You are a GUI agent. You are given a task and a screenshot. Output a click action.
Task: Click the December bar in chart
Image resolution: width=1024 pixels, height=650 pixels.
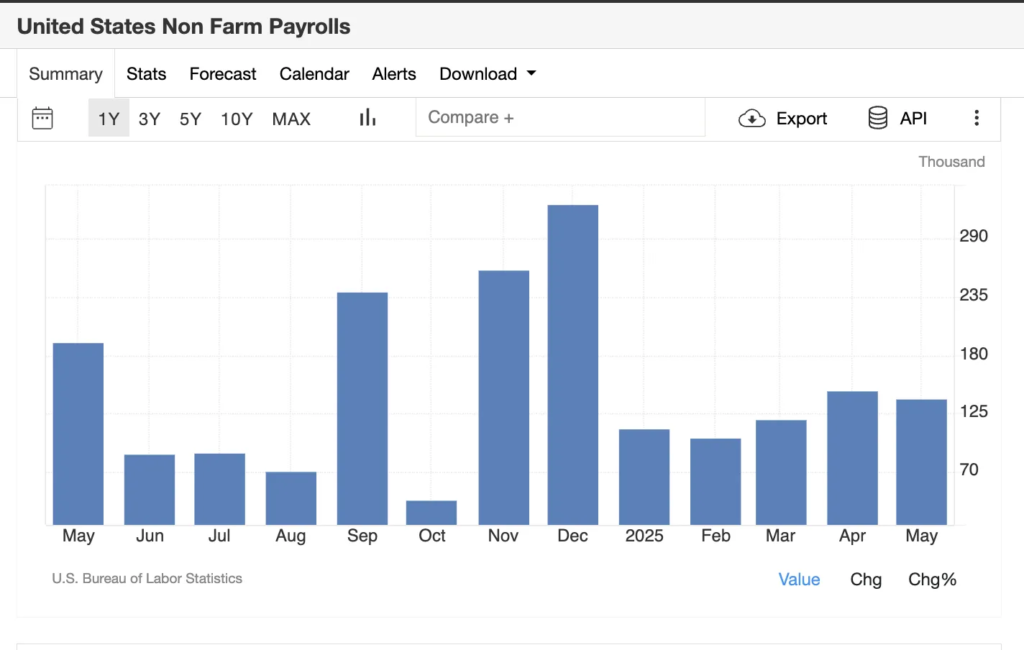click(x=573, y=365)
